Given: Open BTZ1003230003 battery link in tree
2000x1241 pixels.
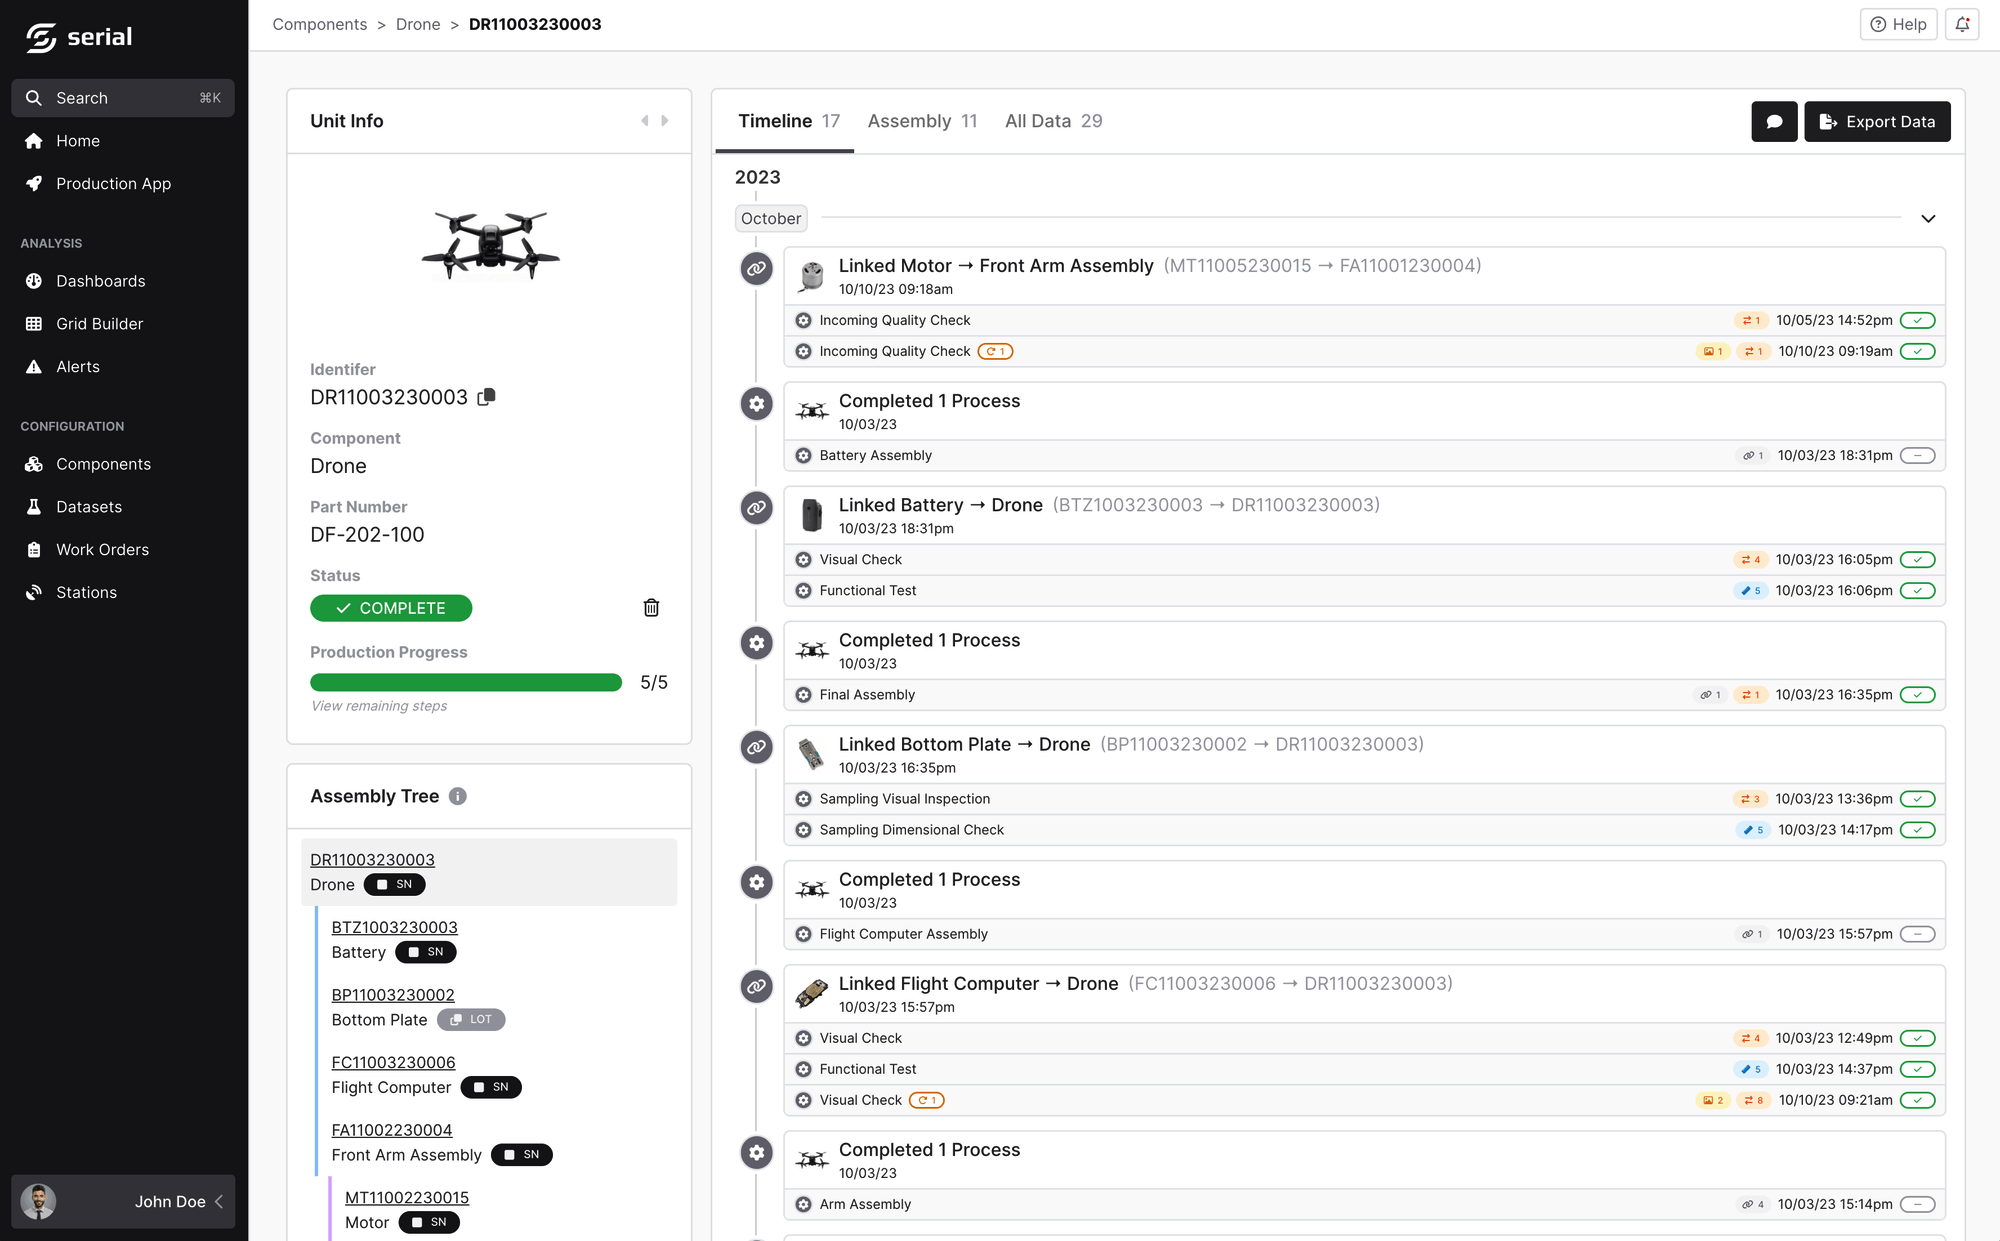Looking at the screenshot, I should pos(394,927).
